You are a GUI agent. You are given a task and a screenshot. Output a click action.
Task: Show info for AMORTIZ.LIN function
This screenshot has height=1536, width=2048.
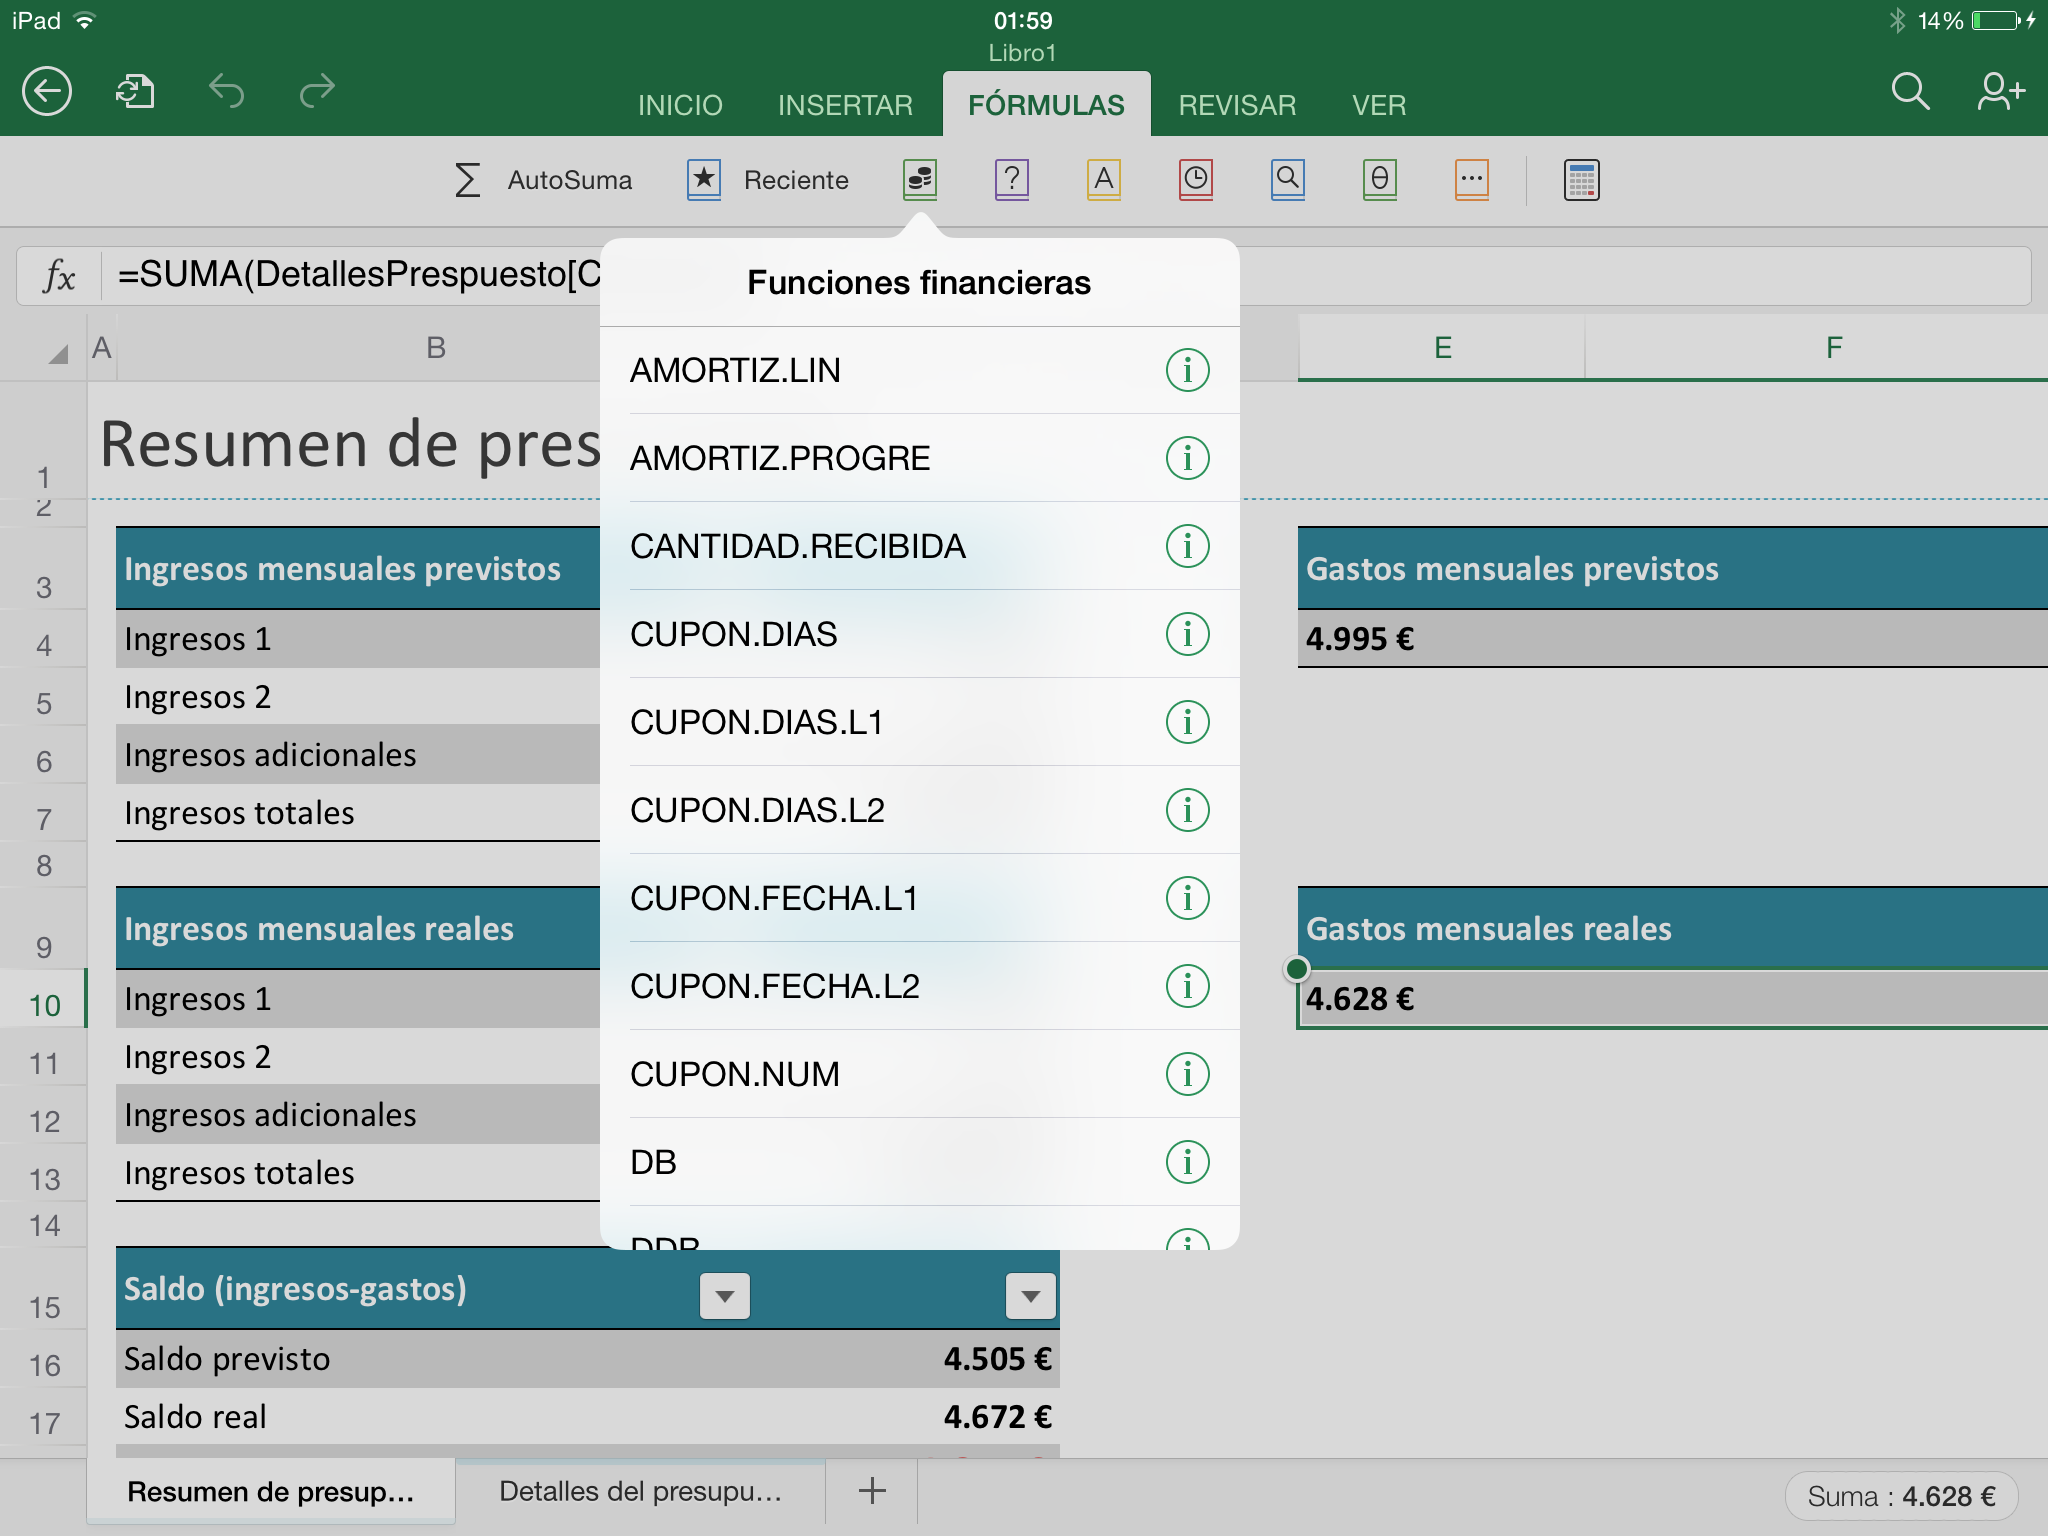pos(1187,370)
